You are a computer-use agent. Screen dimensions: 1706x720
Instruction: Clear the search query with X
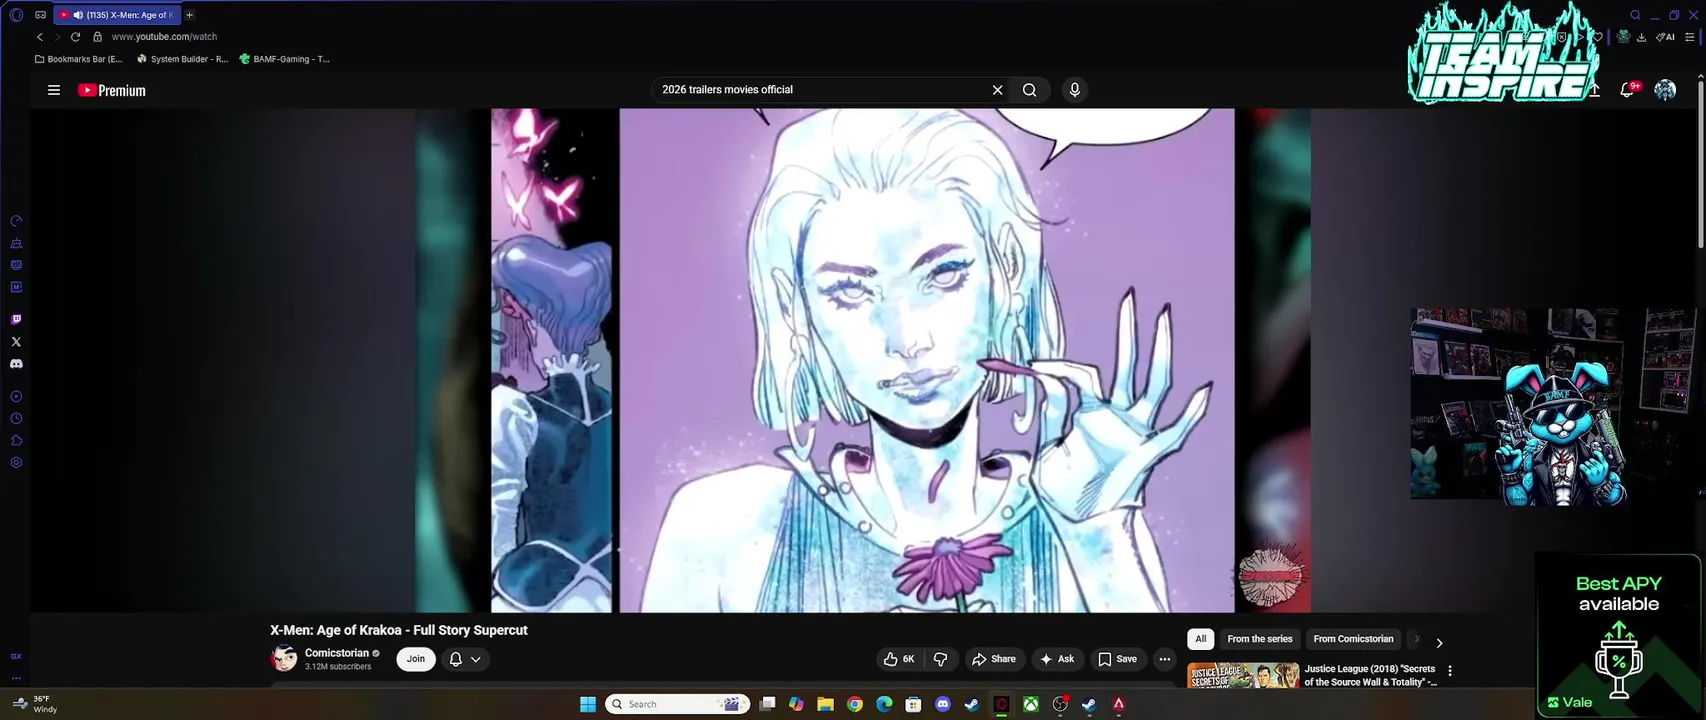pyautogui.click(x=997, y=90)
